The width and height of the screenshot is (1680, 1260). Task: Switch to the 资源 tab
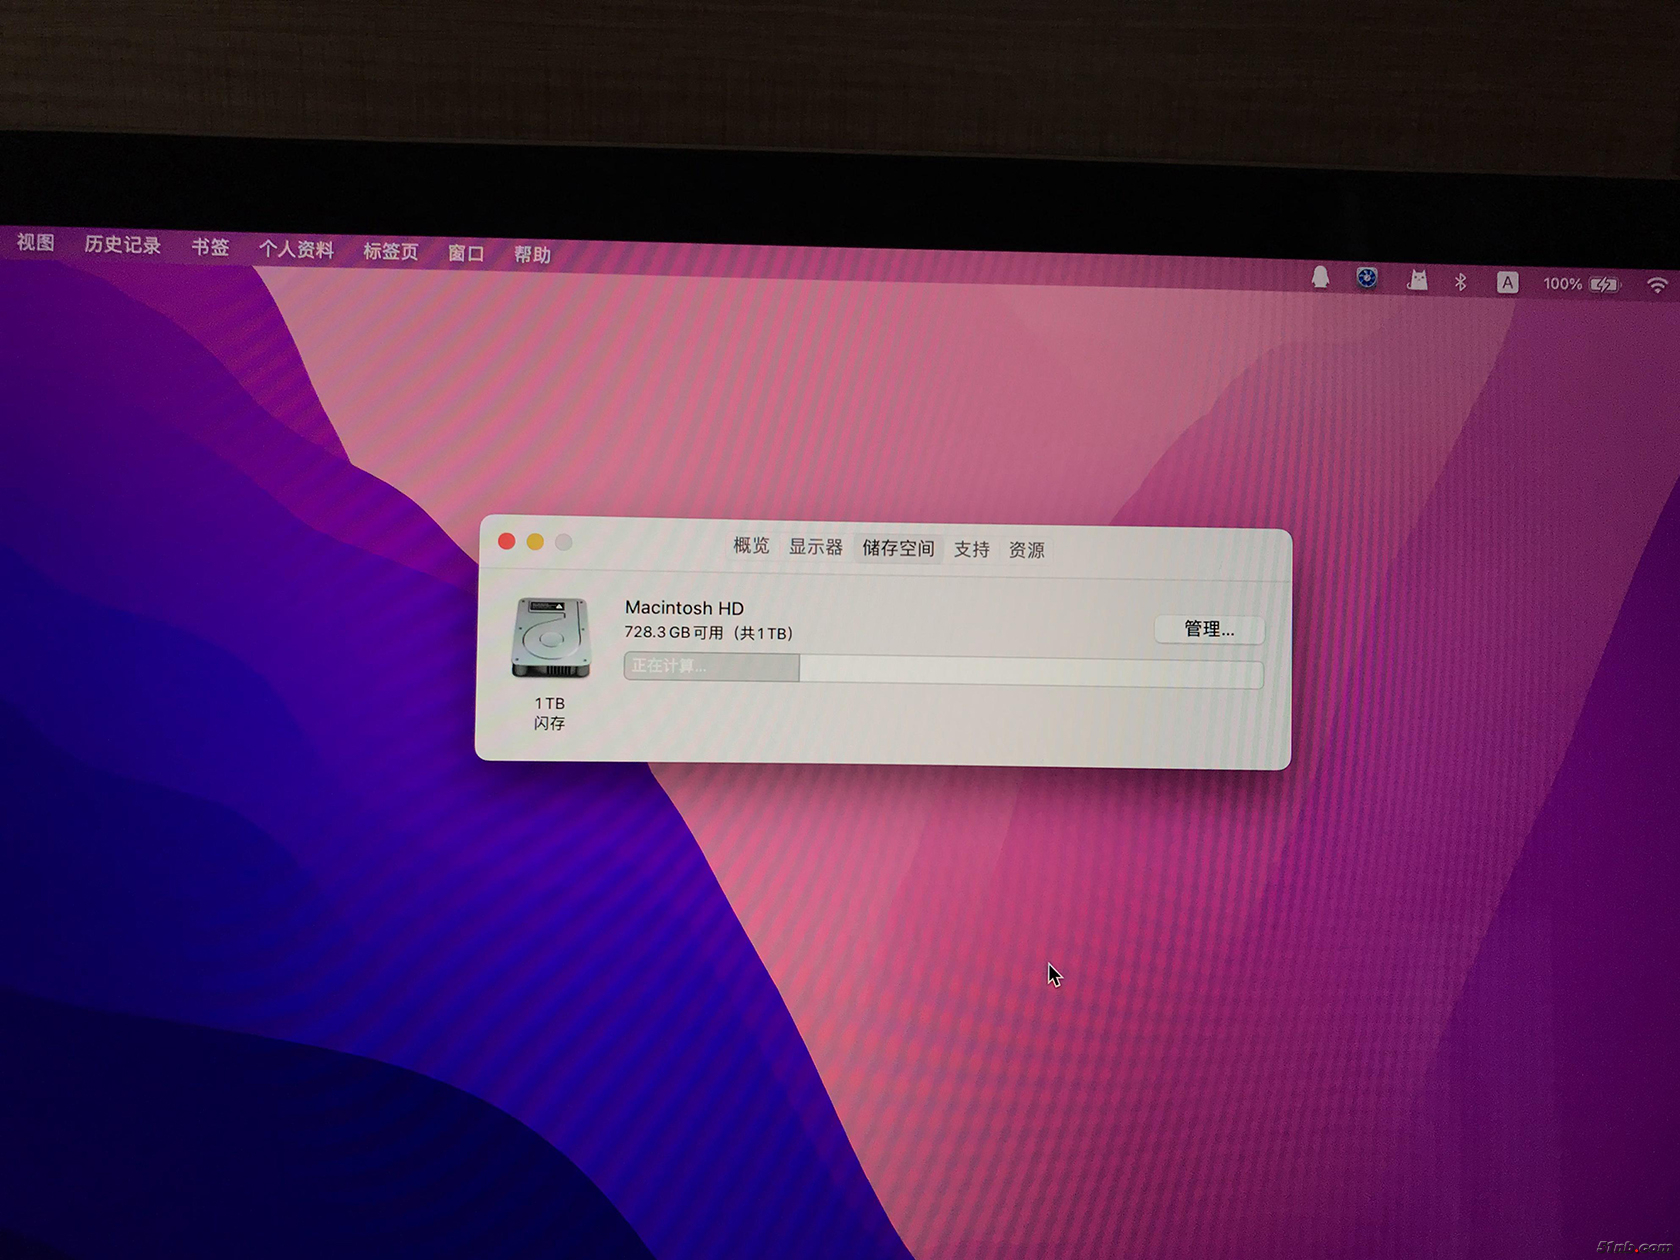click(1026, 550)
